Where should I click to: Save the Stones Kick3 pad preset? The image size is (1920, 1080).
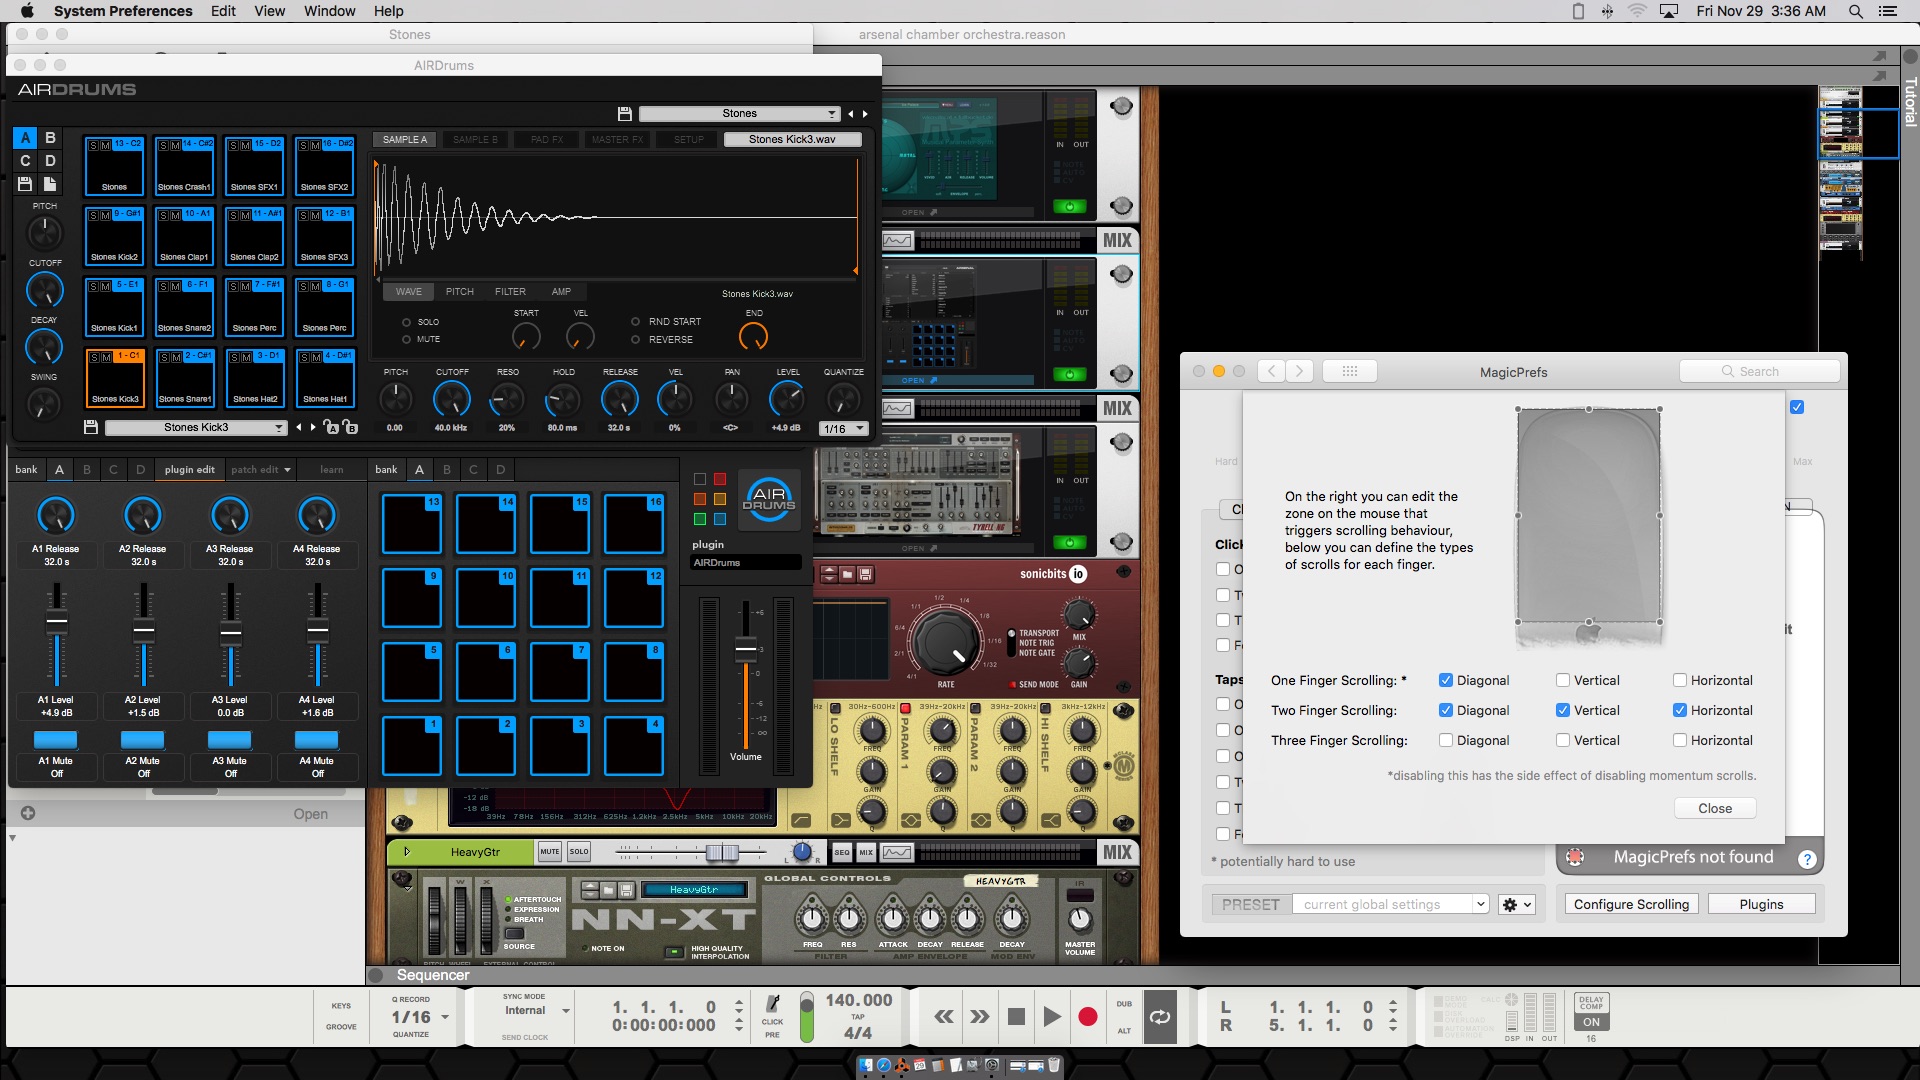[x=91, y=427]
